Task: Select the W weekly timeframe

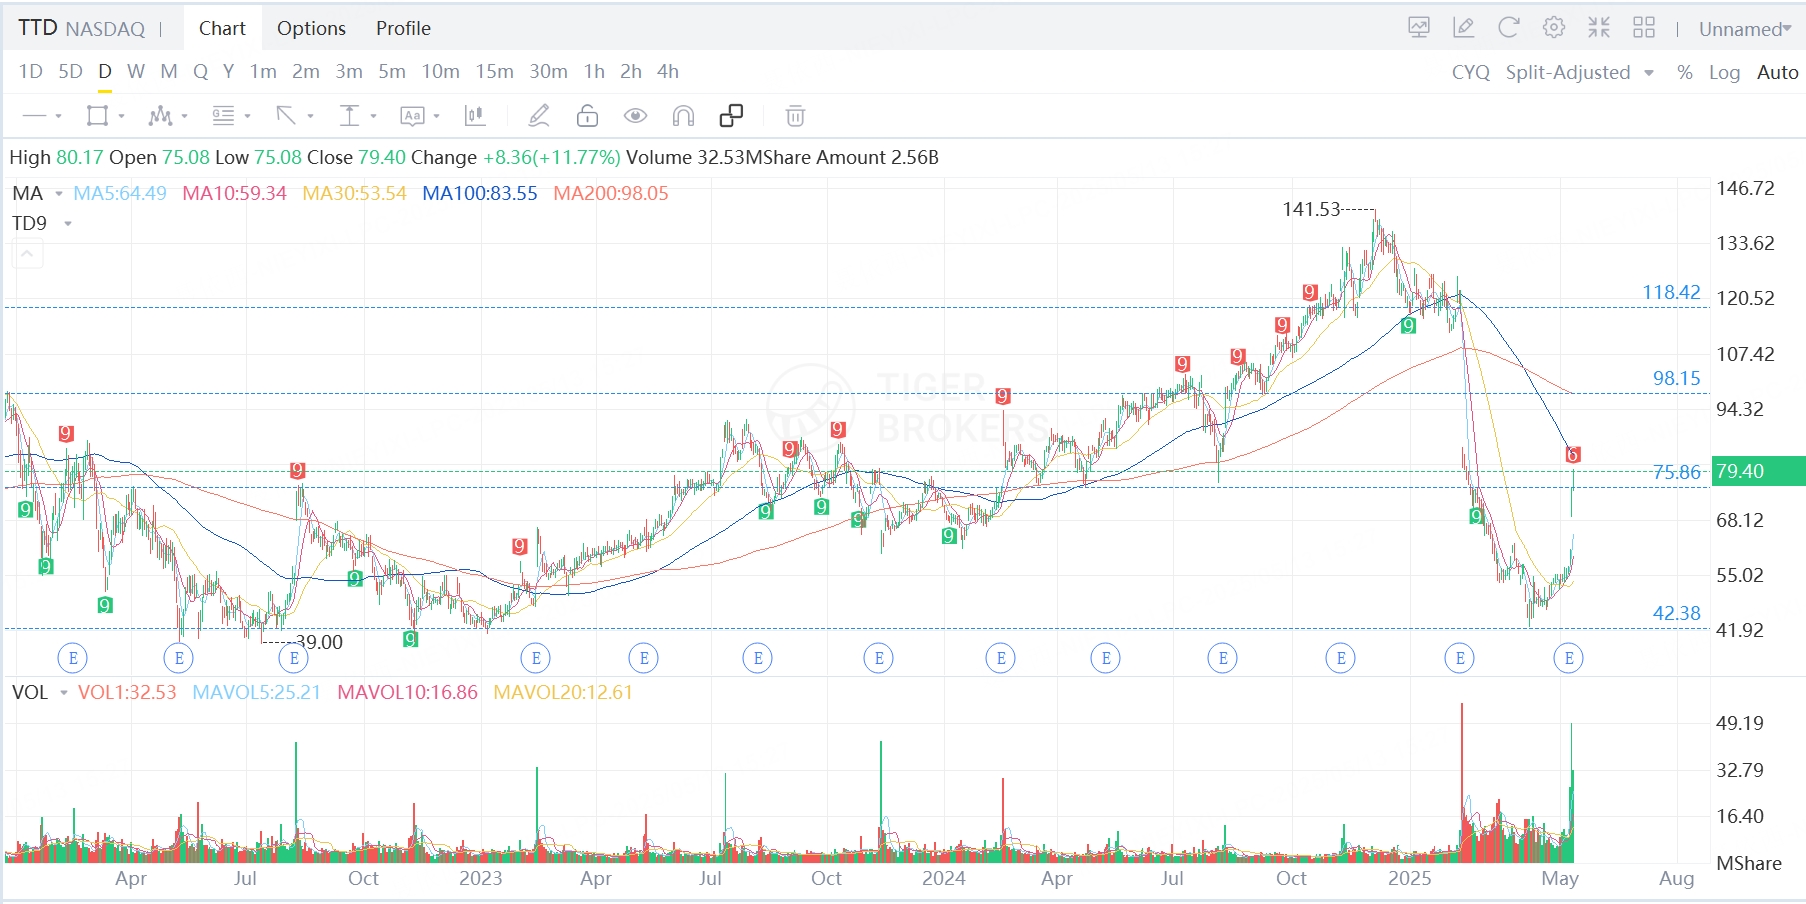Action: click(x=136, y=71)
